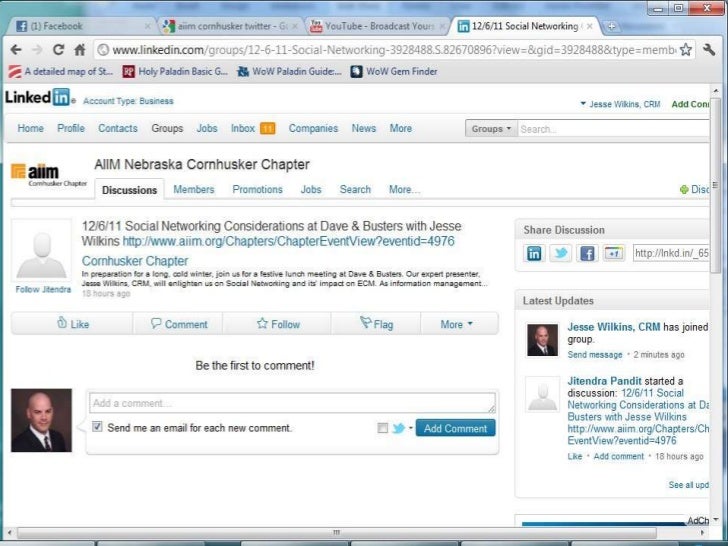Click the LinkedIn logo
Viewport: 728px width, 546px height.
click(38, 97)
